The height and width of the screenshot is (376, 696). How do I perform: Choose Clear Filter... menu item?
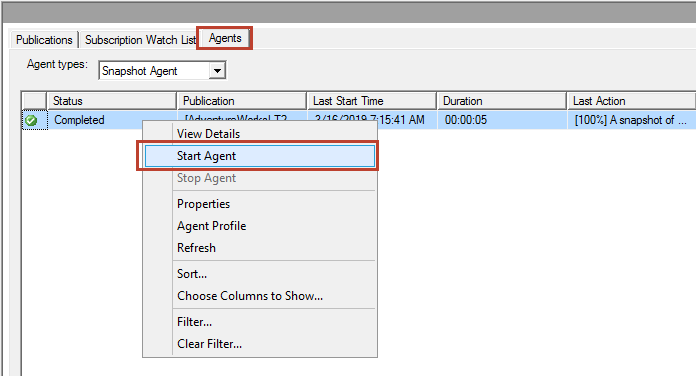coord(210,344)
